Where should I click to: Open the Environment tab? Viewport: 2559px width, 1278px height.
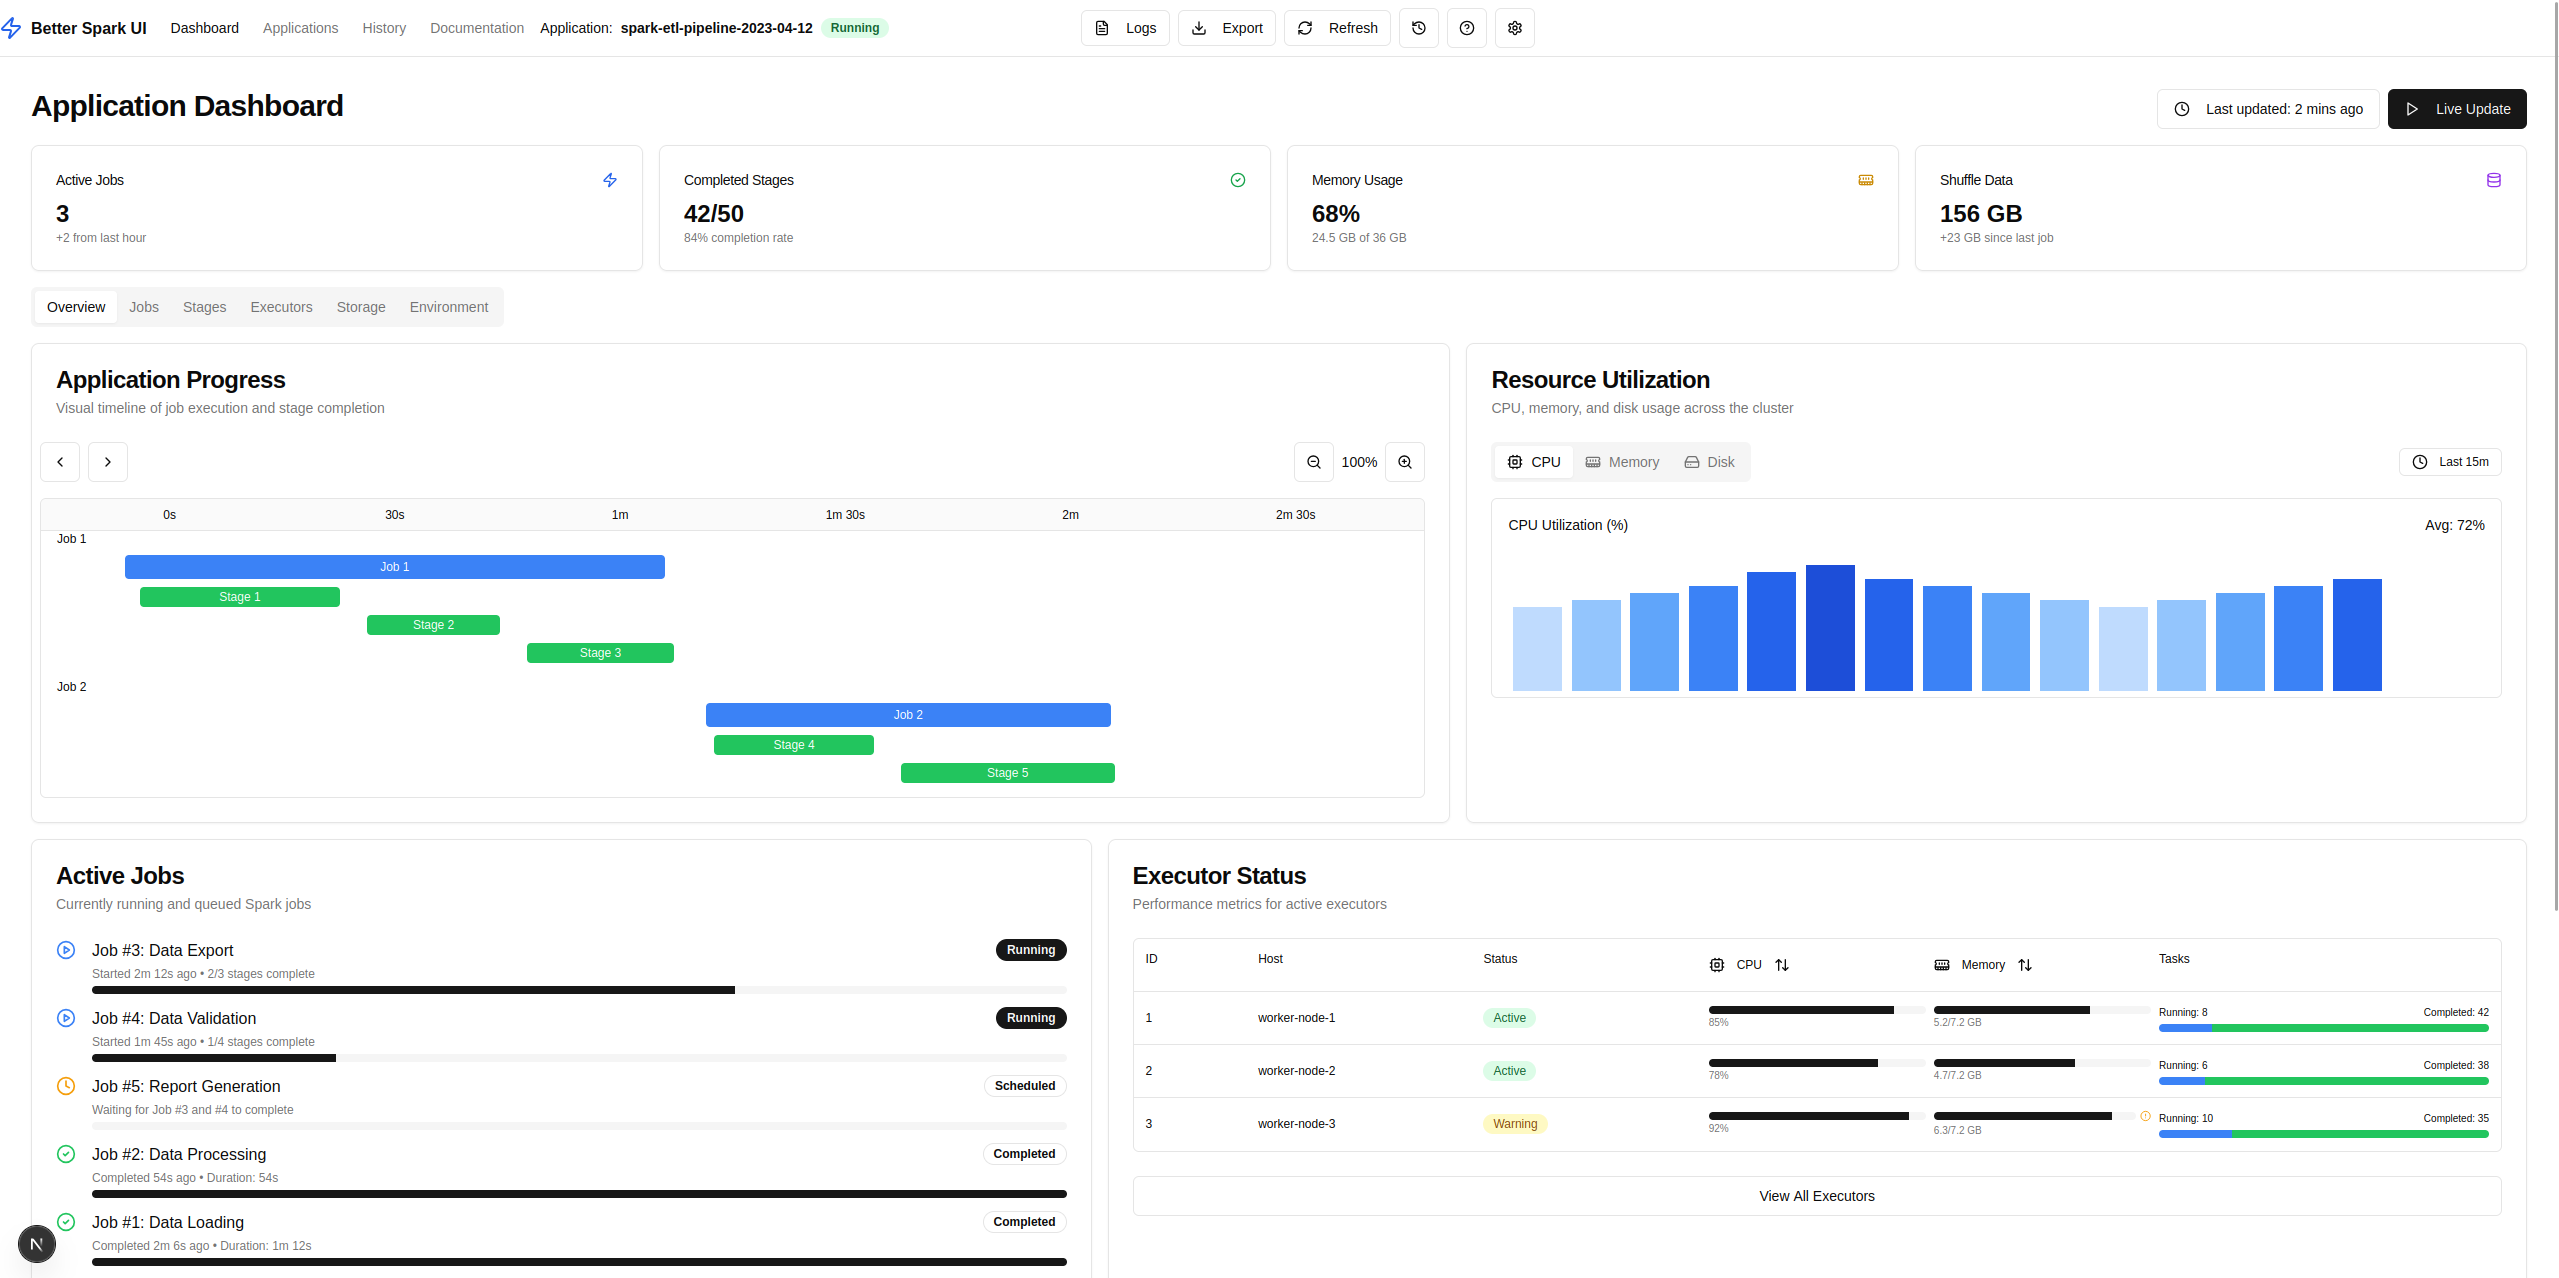[x=449, y=307]
